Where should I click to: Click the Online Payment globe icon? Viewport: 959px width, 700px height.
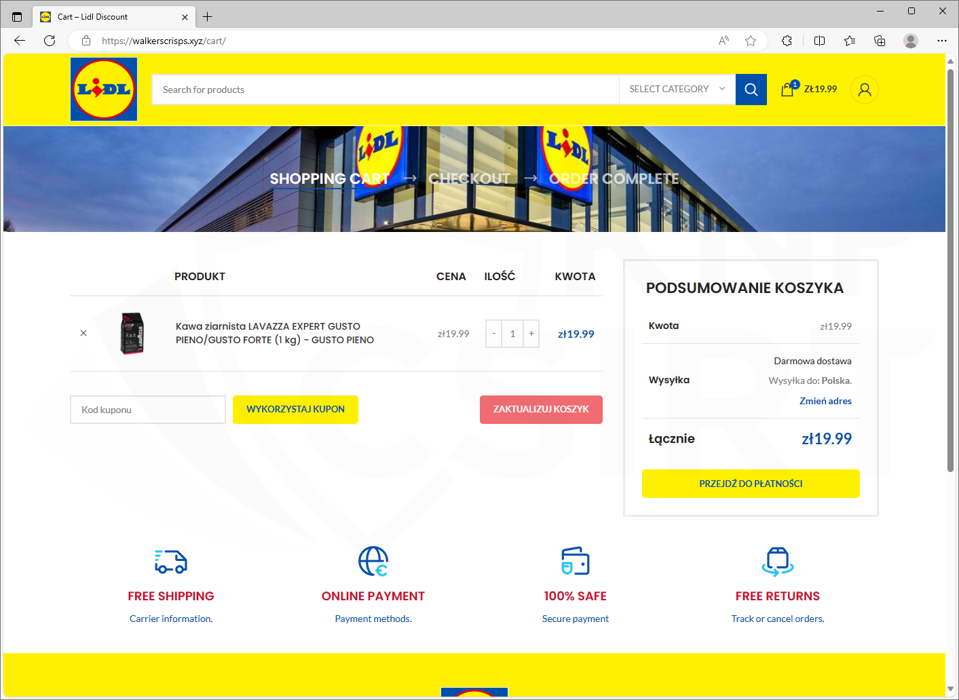coord(373,562)
